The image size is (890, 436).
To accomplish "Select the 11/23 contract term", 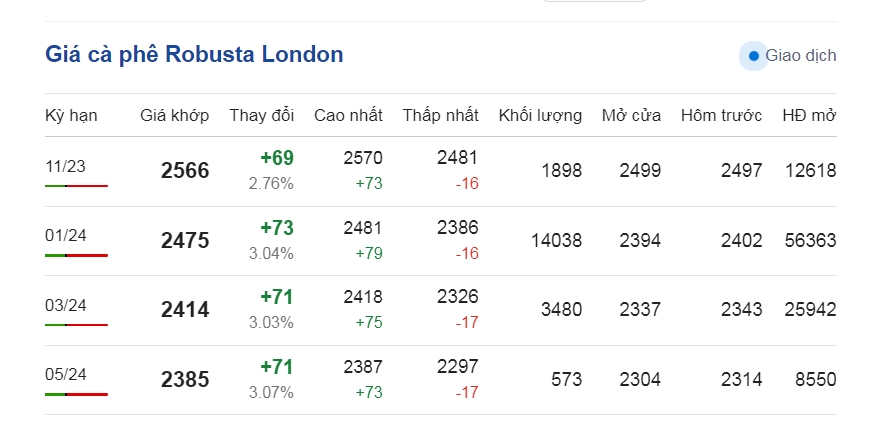I will [x=65, y=166].
